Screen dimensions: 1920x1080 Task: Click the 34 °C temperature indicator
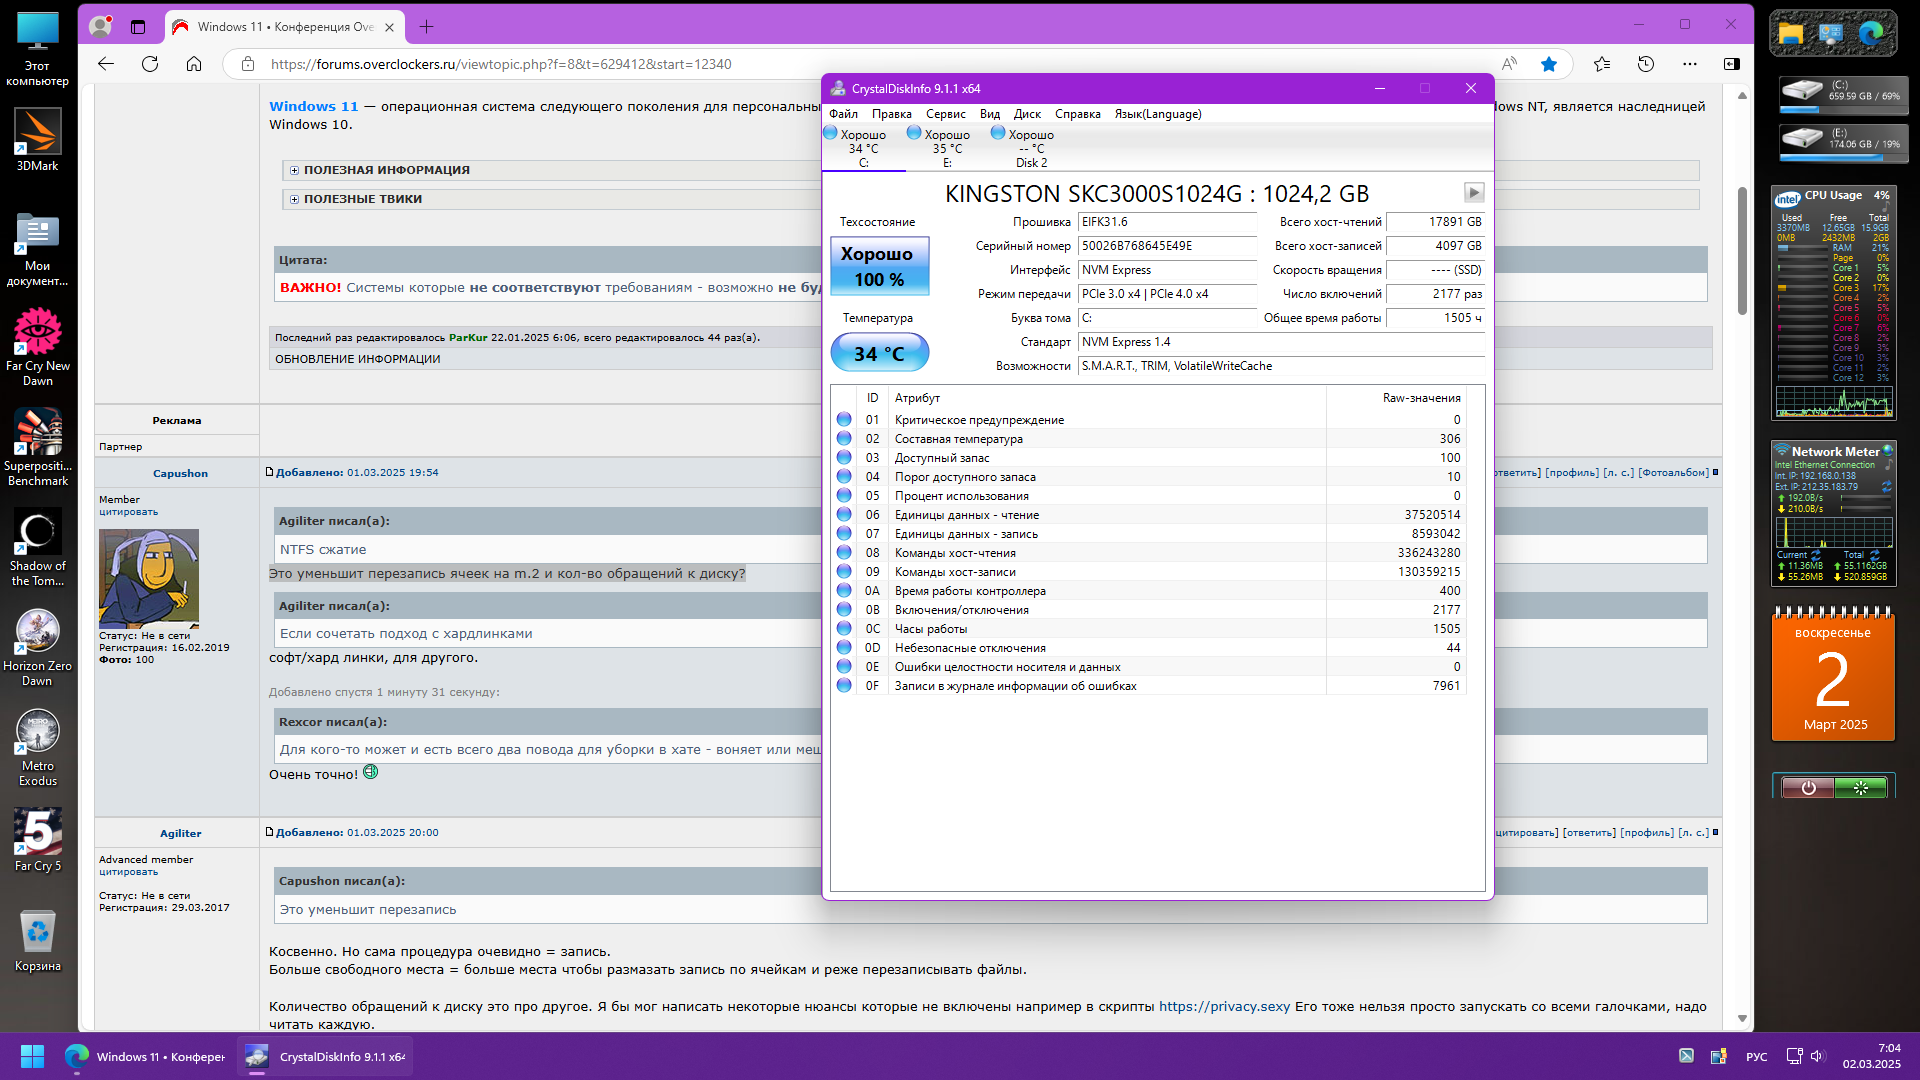coord(879,353)
